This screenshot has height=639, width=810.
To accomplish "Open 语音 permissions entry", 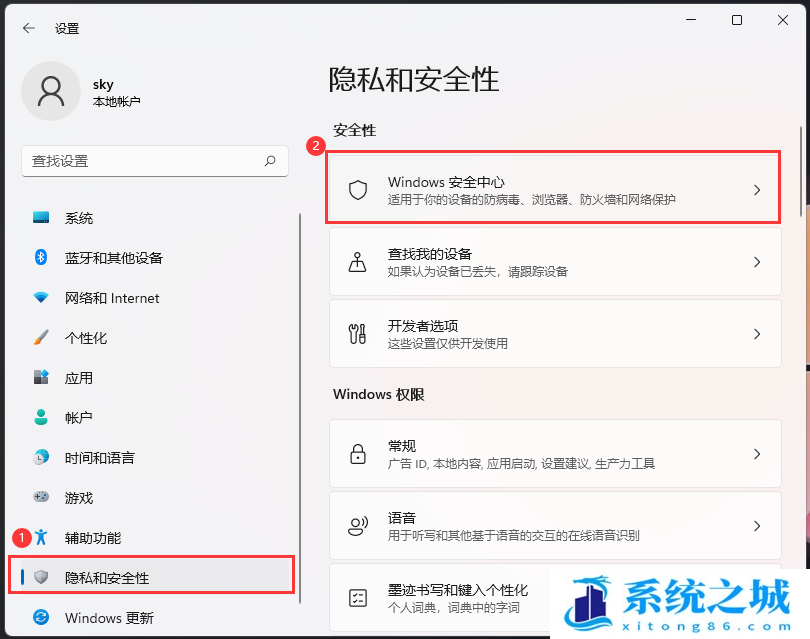I will coord(555,526).
